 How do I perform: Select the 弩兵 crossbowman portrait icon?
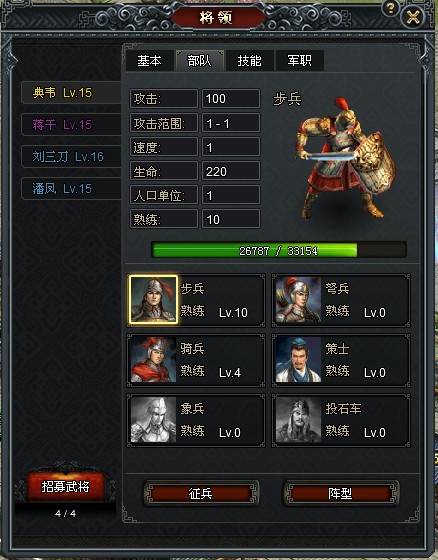(x=298, y=299)
